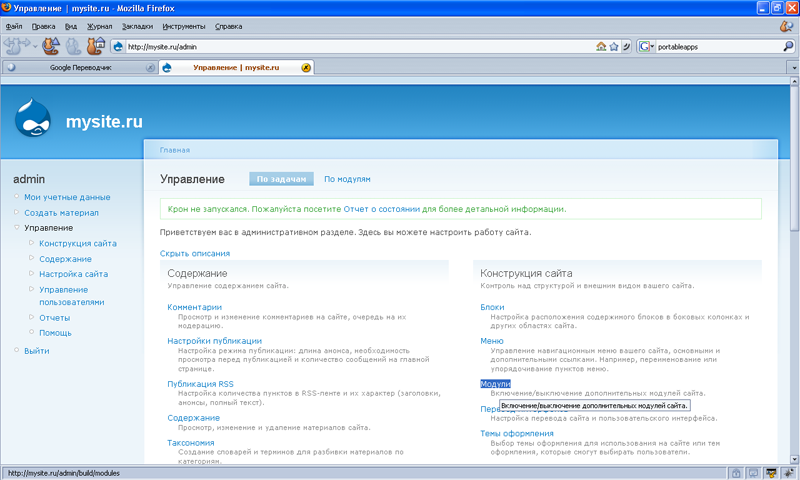The width and height of the screenshot is (800, 480).
Task: Open the Отчет о состоянии link
Action: pyautogui.click(x=382, y=209)
